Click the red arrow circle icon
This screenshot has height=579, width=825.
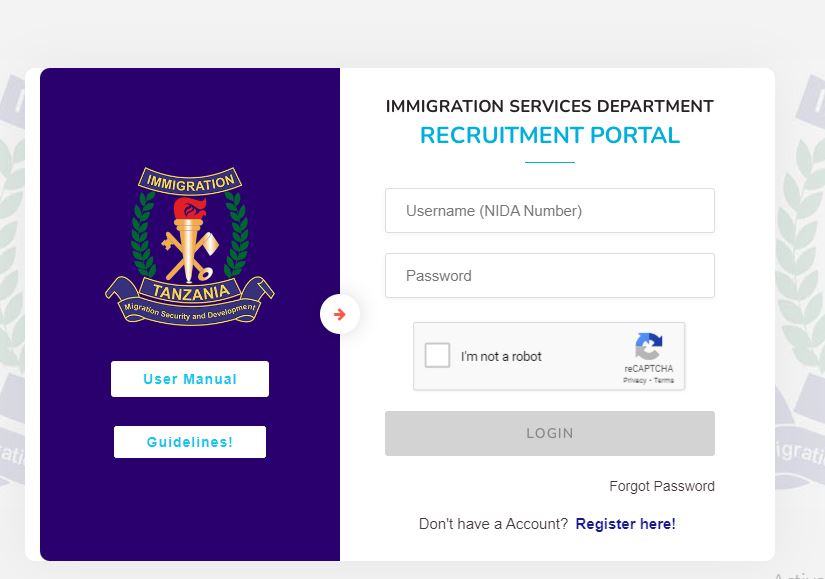click(x=339, y=315)
